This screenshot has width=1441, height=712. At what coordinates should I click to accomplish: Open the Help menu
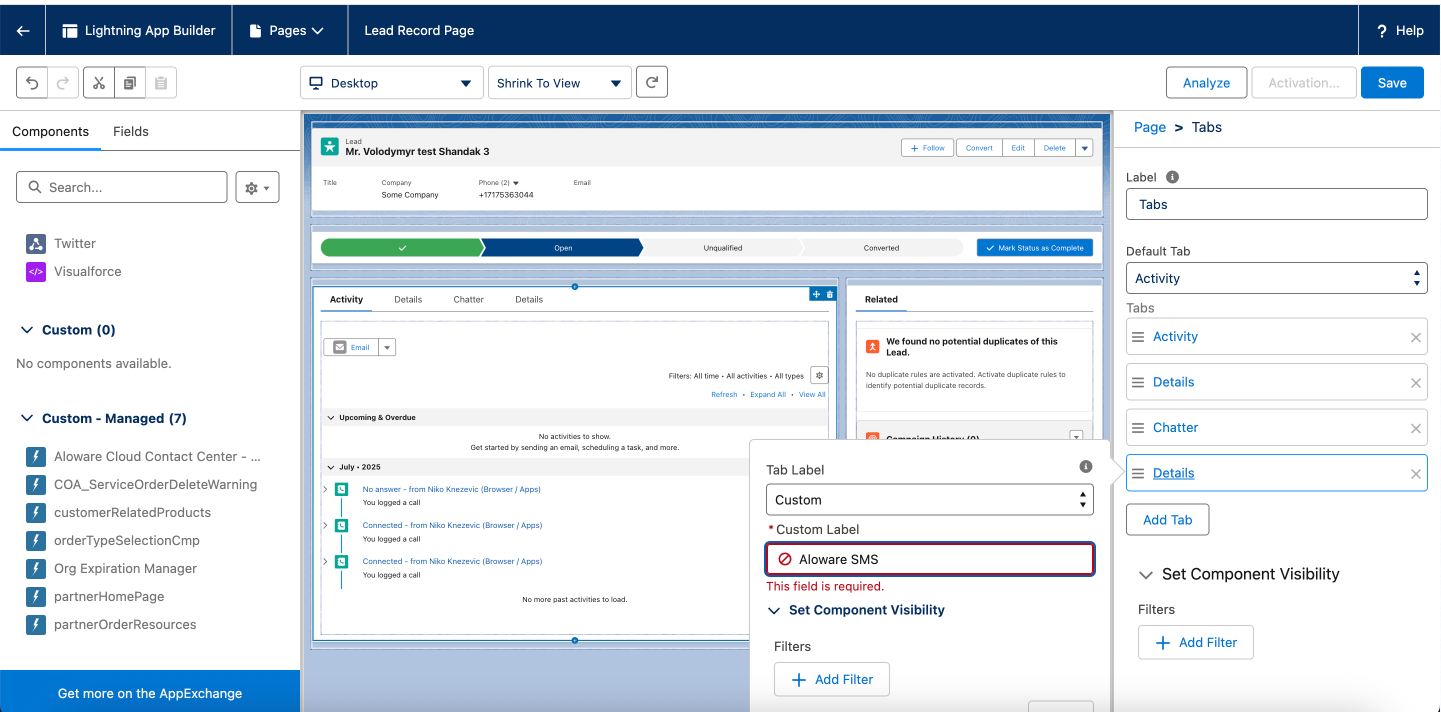coord(1400,30)
